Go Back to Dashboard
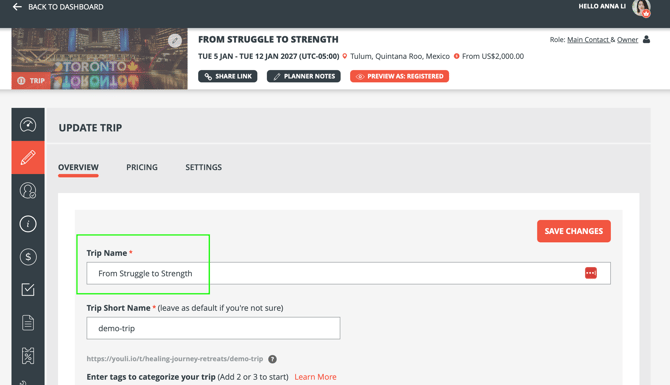This screenshot has height=385, width=670. (58, 7)
